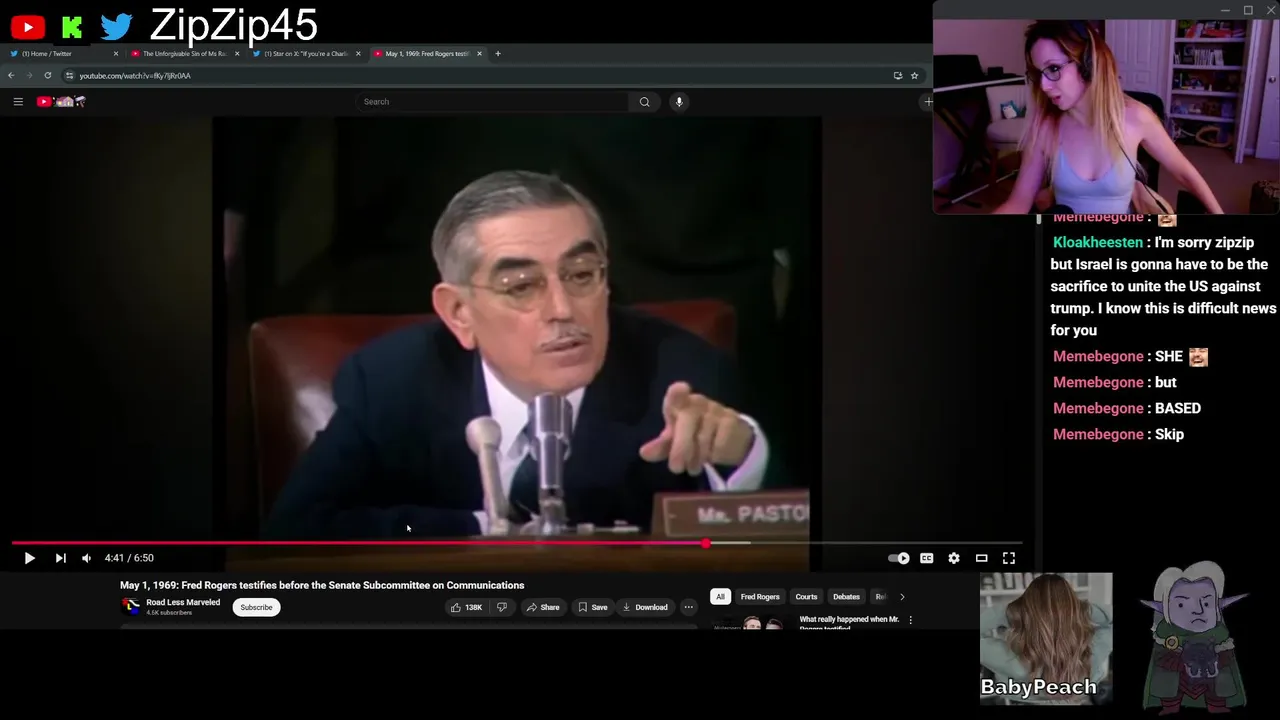This screenshot has height=720, width=1280.
Task: Switch to theater mode view
Action: (981, 558)
